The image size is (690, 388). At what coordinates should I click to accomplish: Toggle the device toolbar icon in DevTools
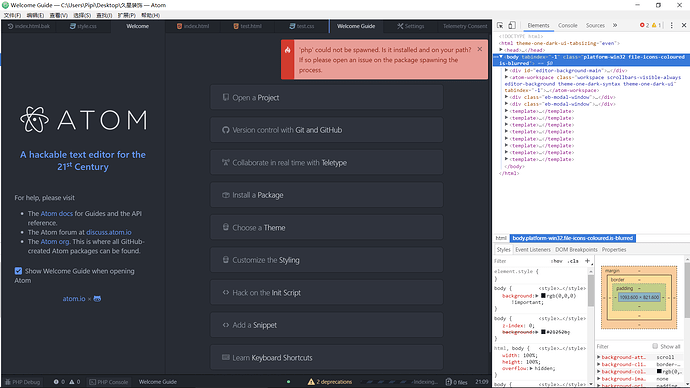(512, 26)
